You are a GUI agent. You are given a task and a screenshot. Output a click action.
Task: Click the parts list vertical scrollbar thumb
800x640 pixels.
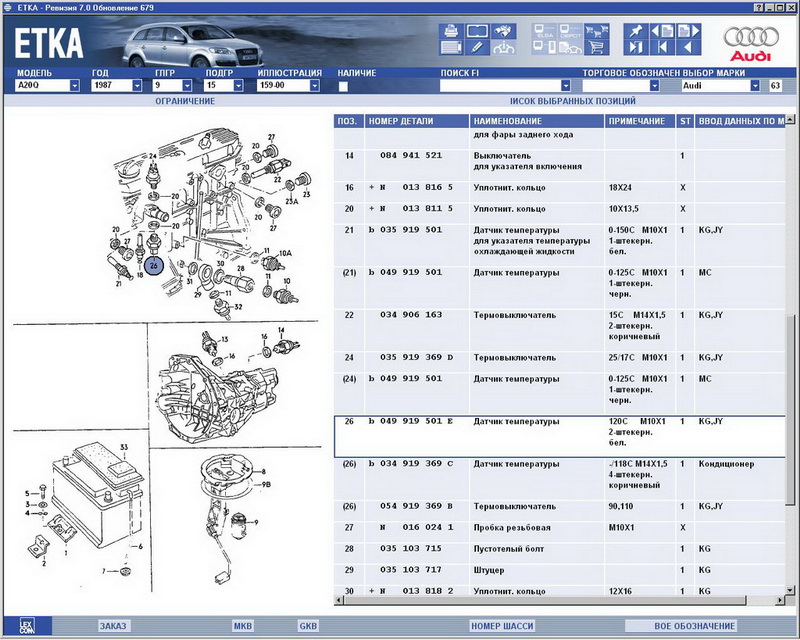click(x=790, y=408)
